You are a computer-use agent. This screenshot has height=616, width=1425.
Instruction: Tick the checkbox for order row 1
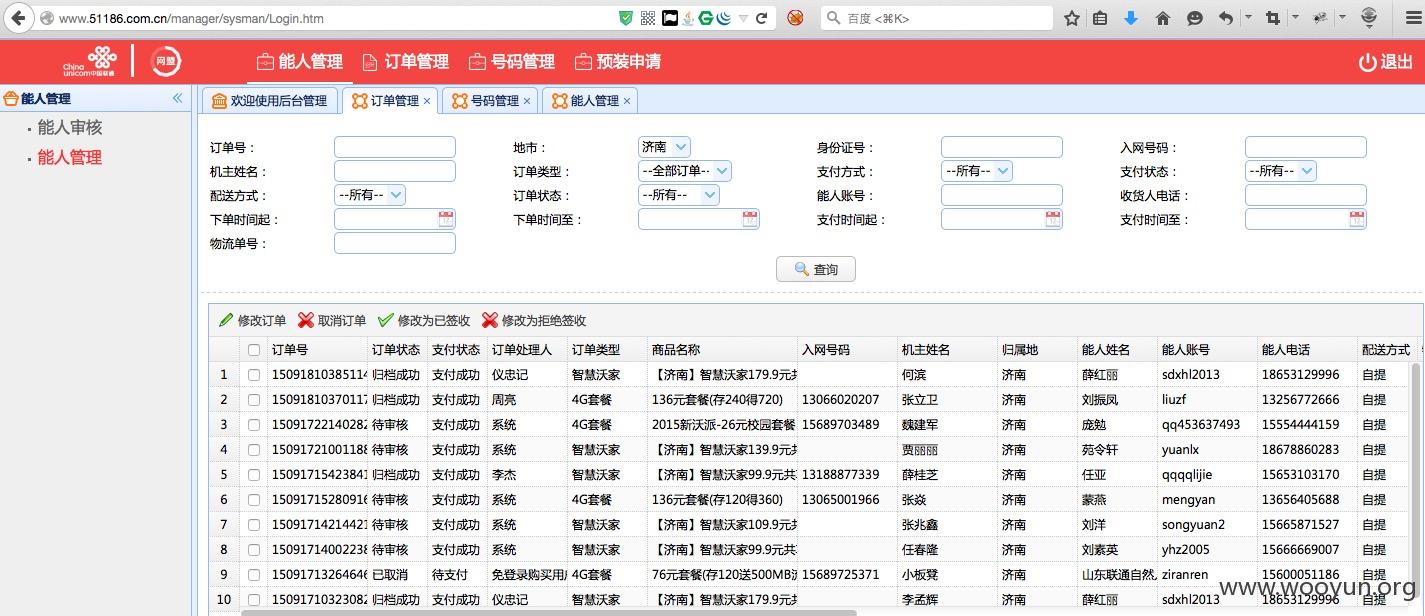[254, 375]
